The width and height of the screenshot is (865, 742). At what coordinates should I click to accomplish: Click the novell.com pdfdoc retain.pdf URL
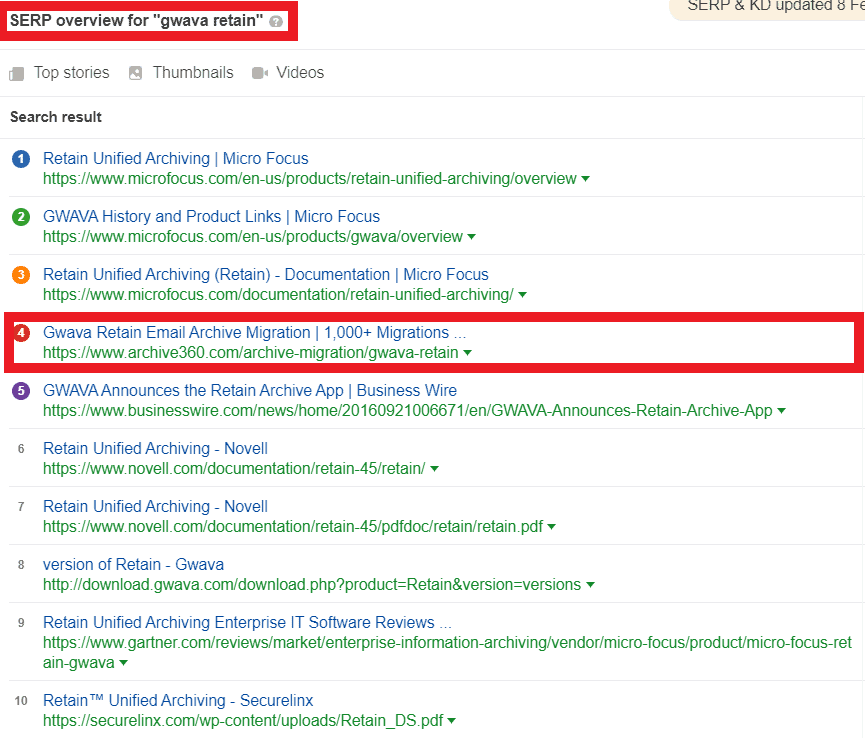point(293,526)
